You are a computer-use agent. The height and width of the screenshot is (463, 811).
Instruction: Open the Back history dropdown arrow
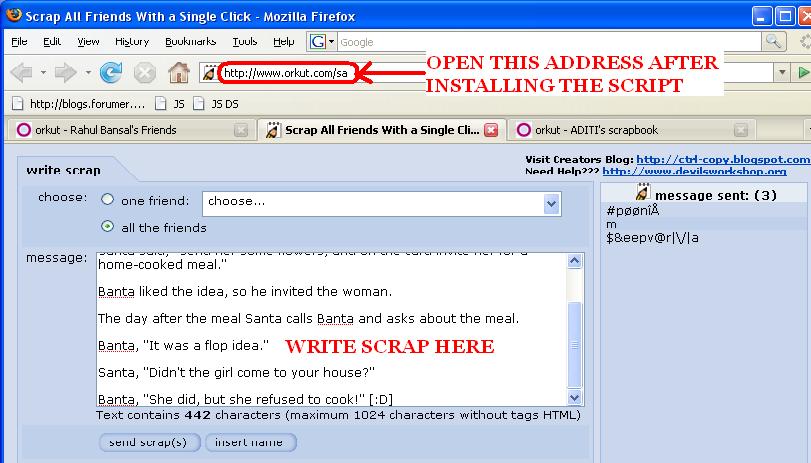coord(43,72)
